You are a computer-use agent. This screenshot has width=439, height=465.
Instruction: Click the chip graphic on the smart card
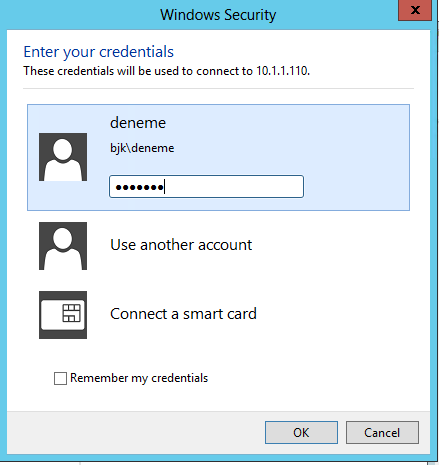point(71,313)
